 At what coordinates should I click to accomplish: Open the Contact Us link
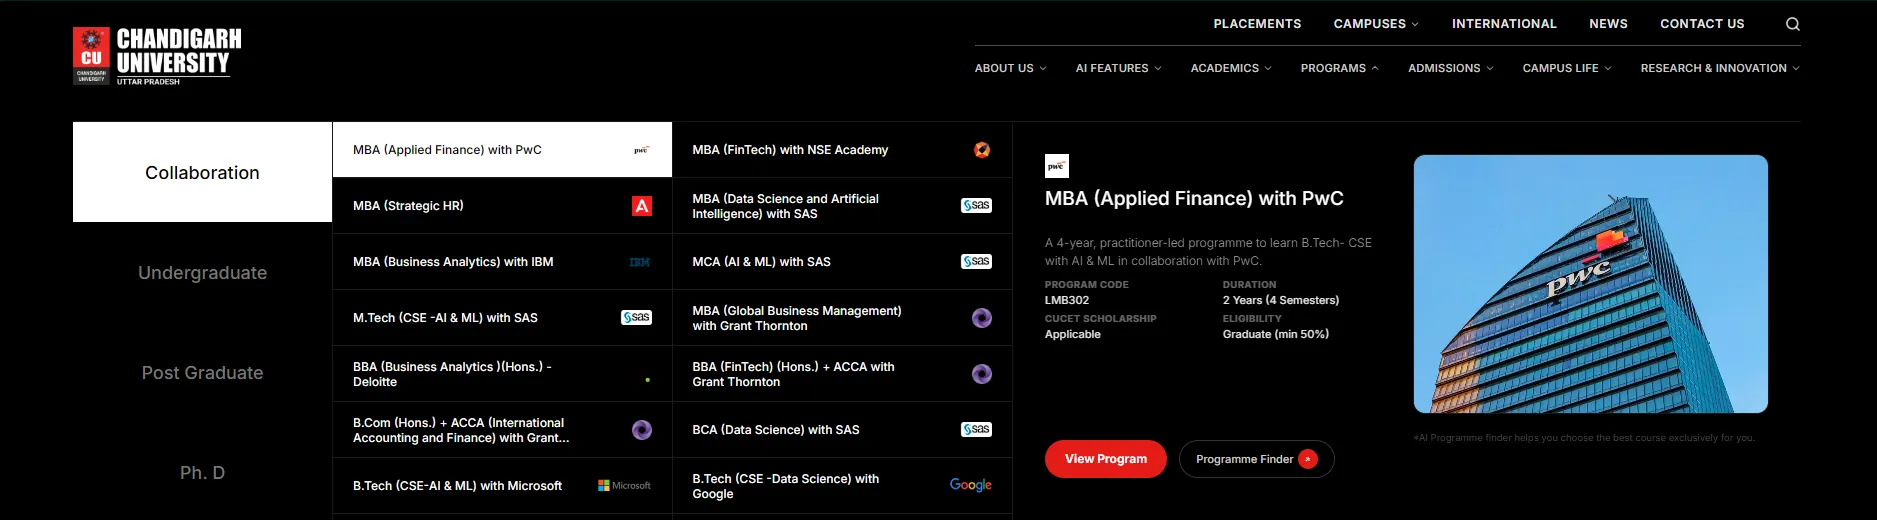[x=1702, y=24]
